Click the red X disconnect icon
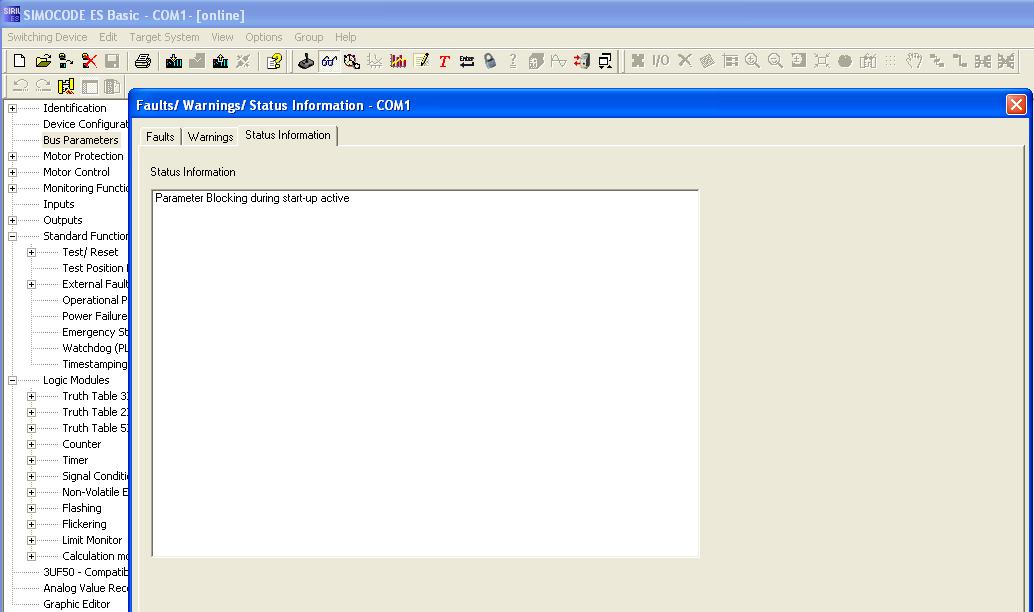 click(x=89, y=61)
